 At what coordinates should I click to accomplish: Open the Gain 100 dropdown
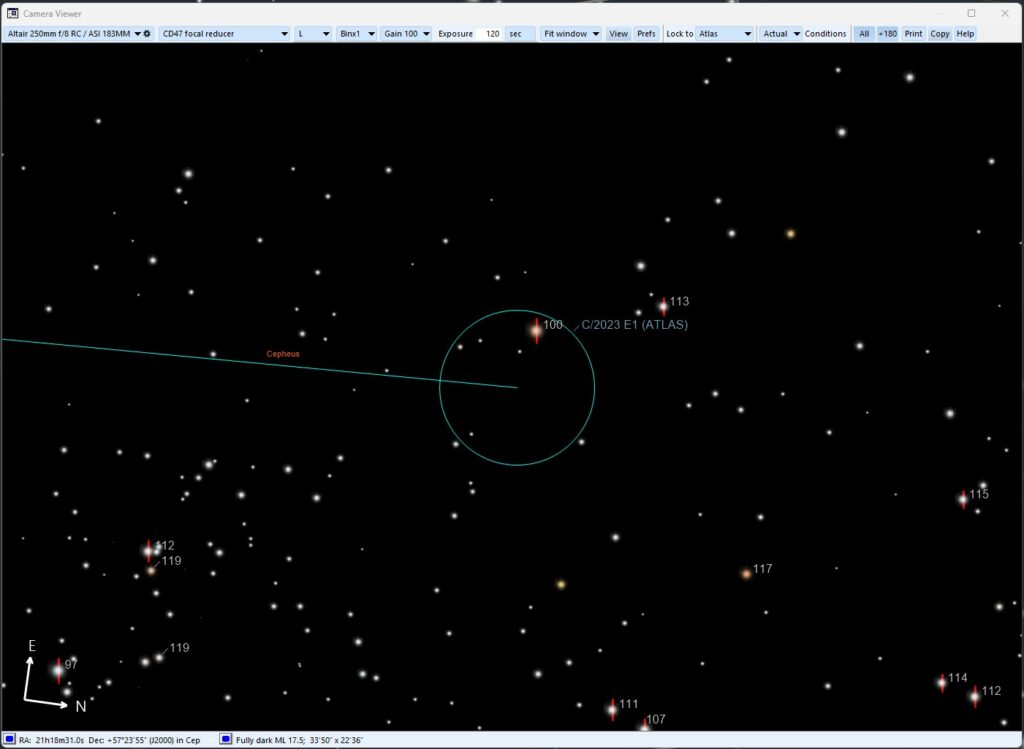coord(406,34)
